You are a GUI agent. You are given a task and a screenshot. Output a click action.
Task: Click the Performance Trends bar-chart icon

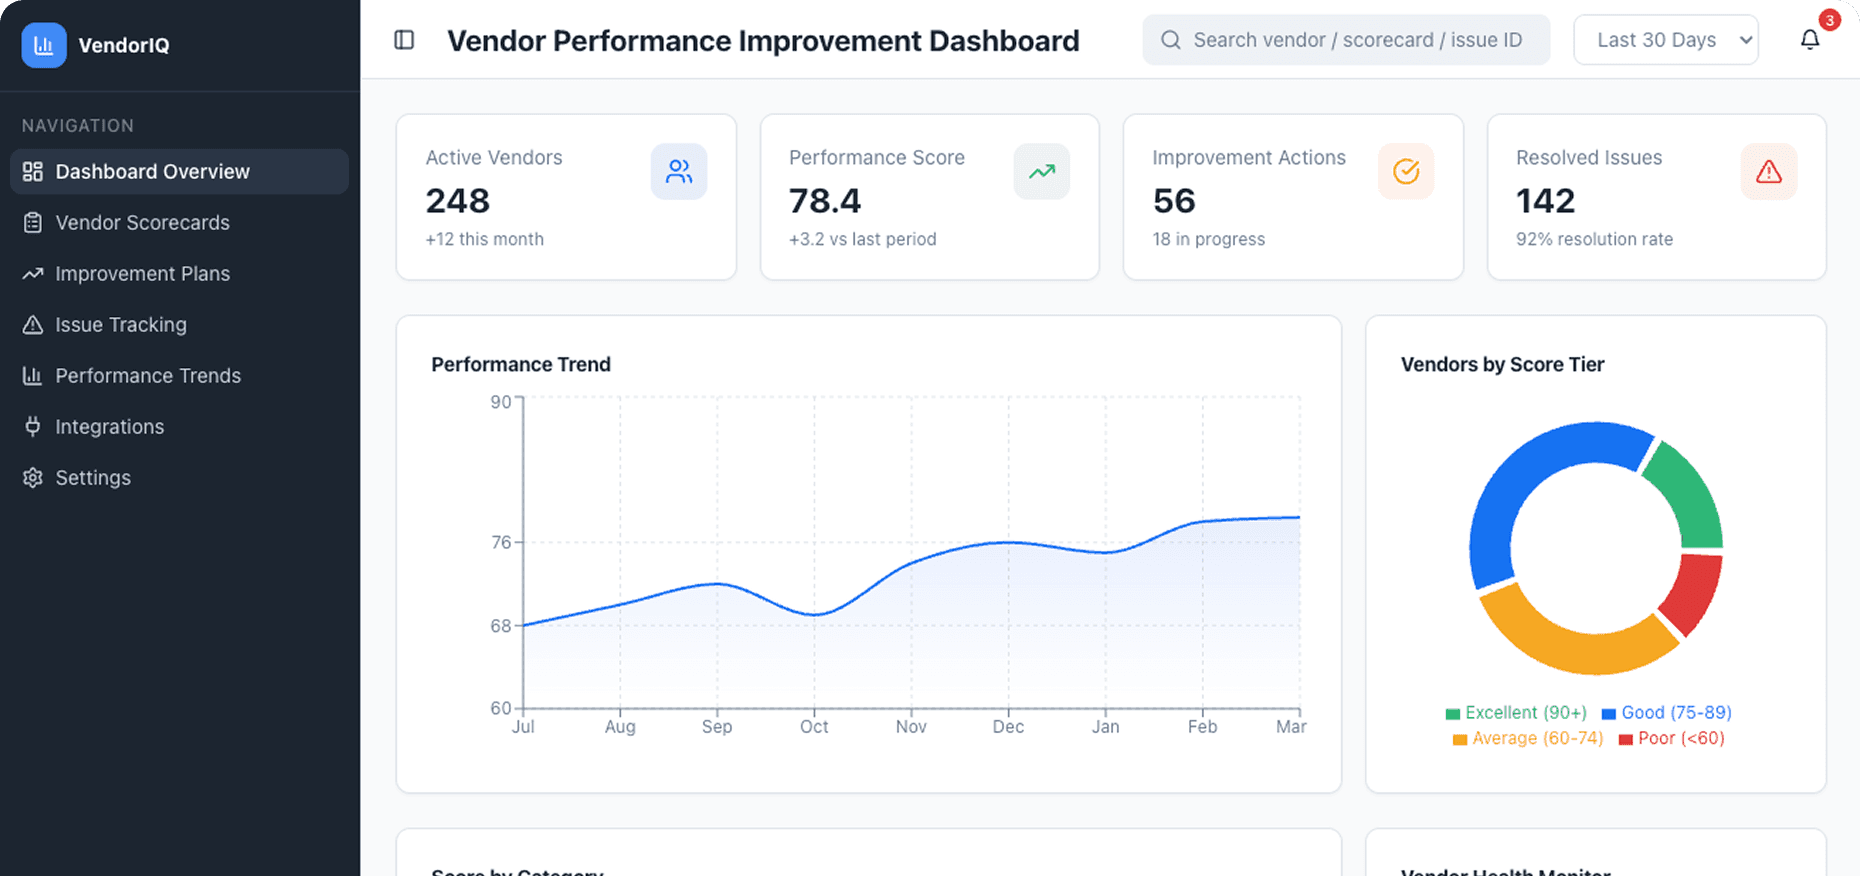click(33, 376)
